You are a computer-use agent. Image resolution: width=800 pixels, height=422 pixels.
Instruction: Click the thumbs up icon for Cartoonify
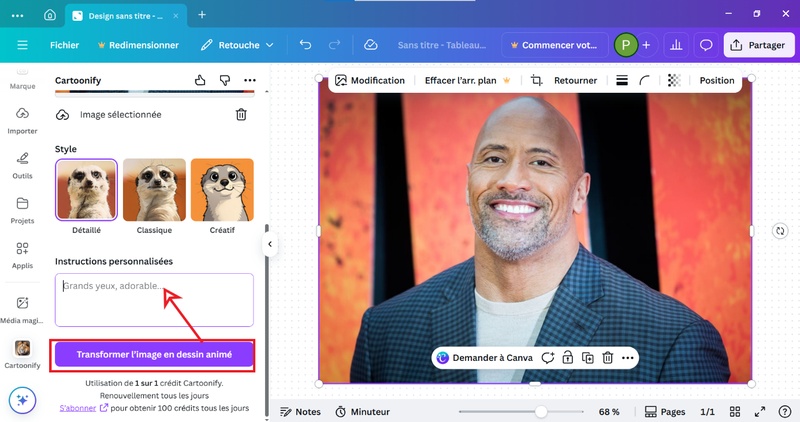click(x=200, y=80)
